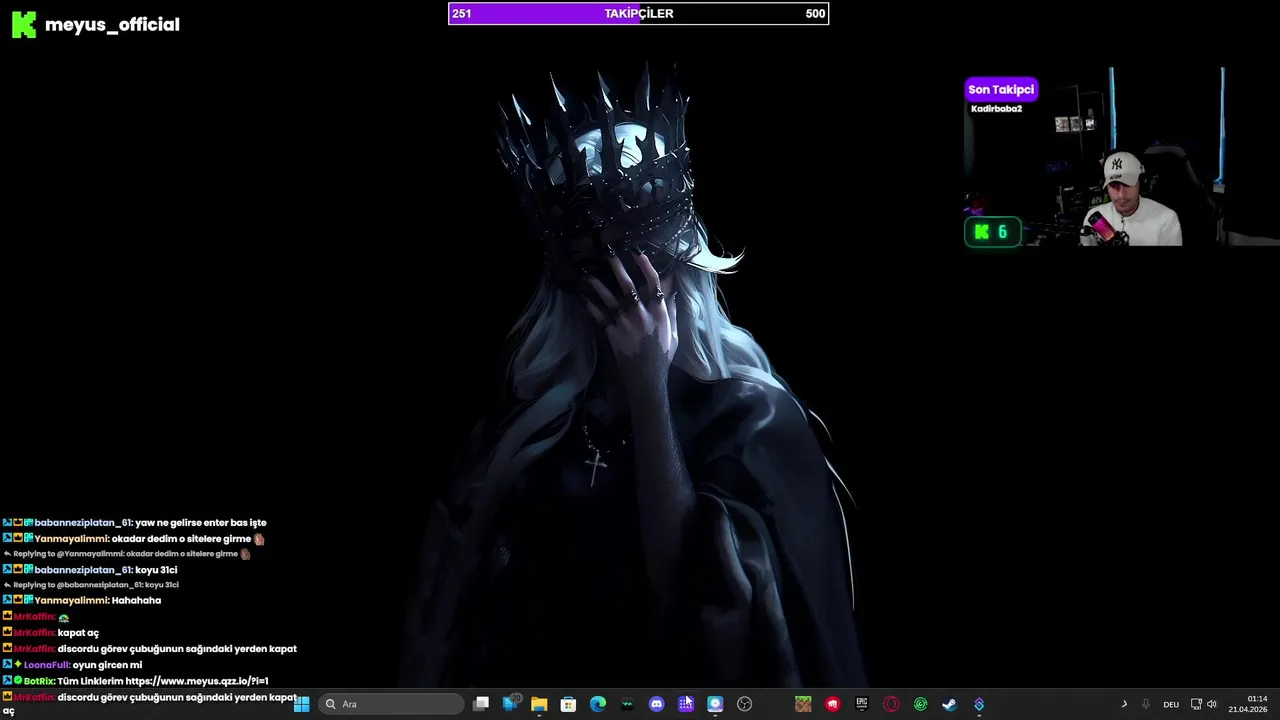Open File Explorer from the taskbar
Image resolution: width=1280 pixels, height=720 pixels.
point(539,704)
